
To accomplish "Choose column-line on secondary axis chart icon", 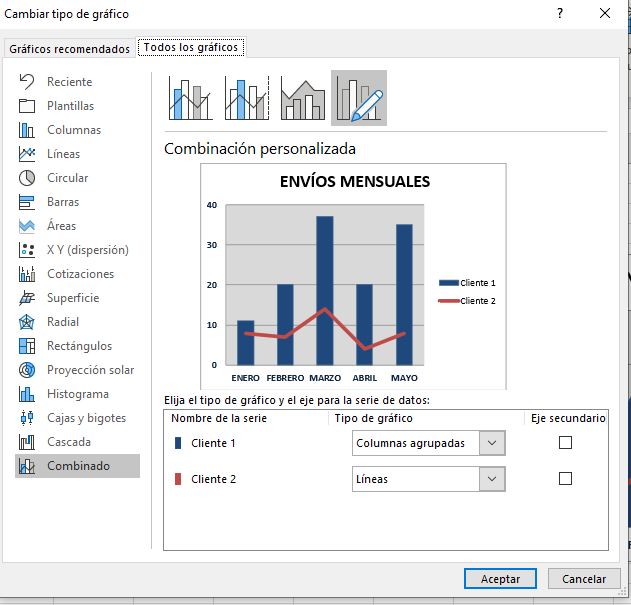I will [246, 98].
